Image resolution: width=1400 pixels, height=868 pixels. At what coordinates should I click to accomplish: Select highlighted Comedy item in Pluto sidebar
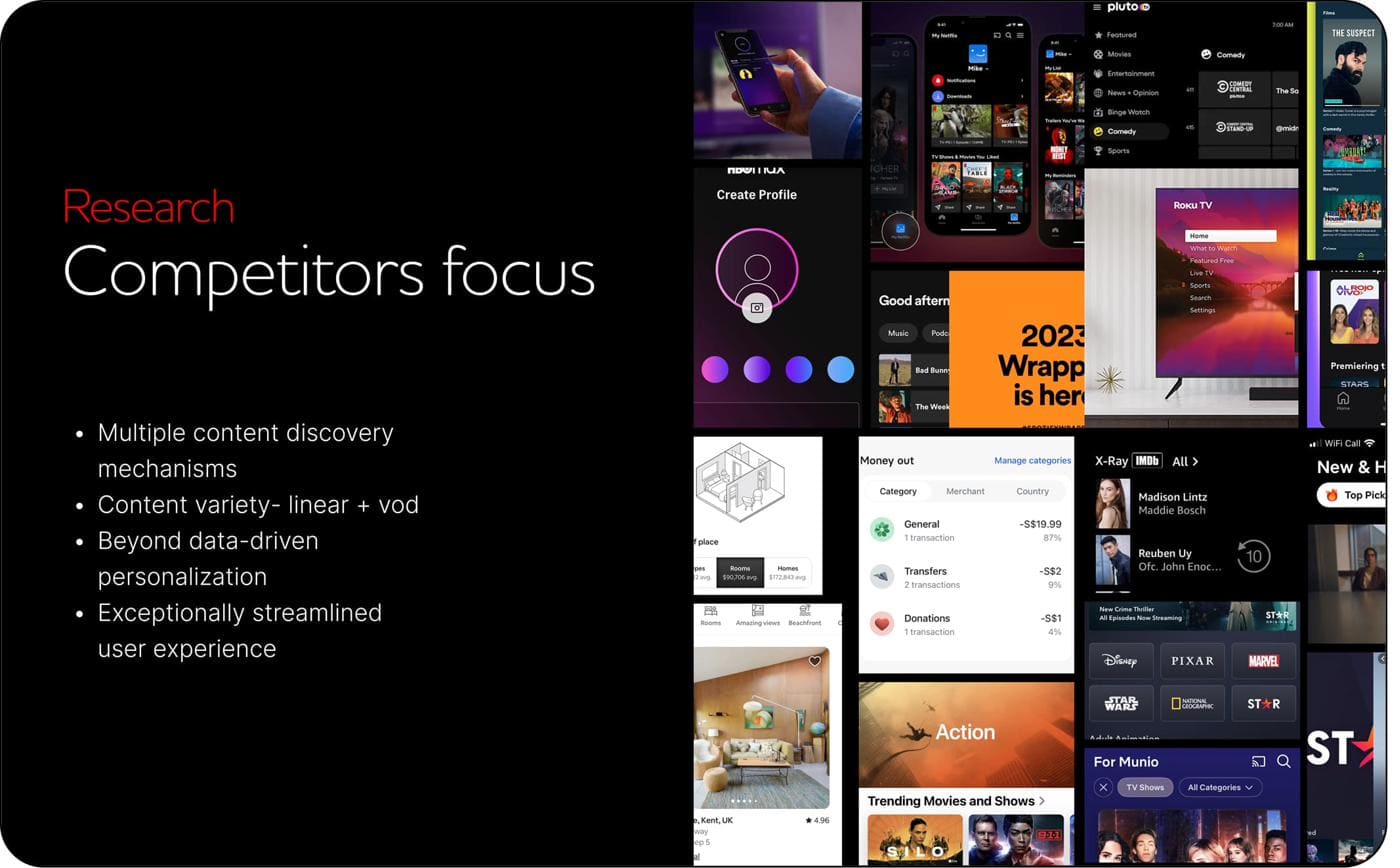tap(1128, 131)
